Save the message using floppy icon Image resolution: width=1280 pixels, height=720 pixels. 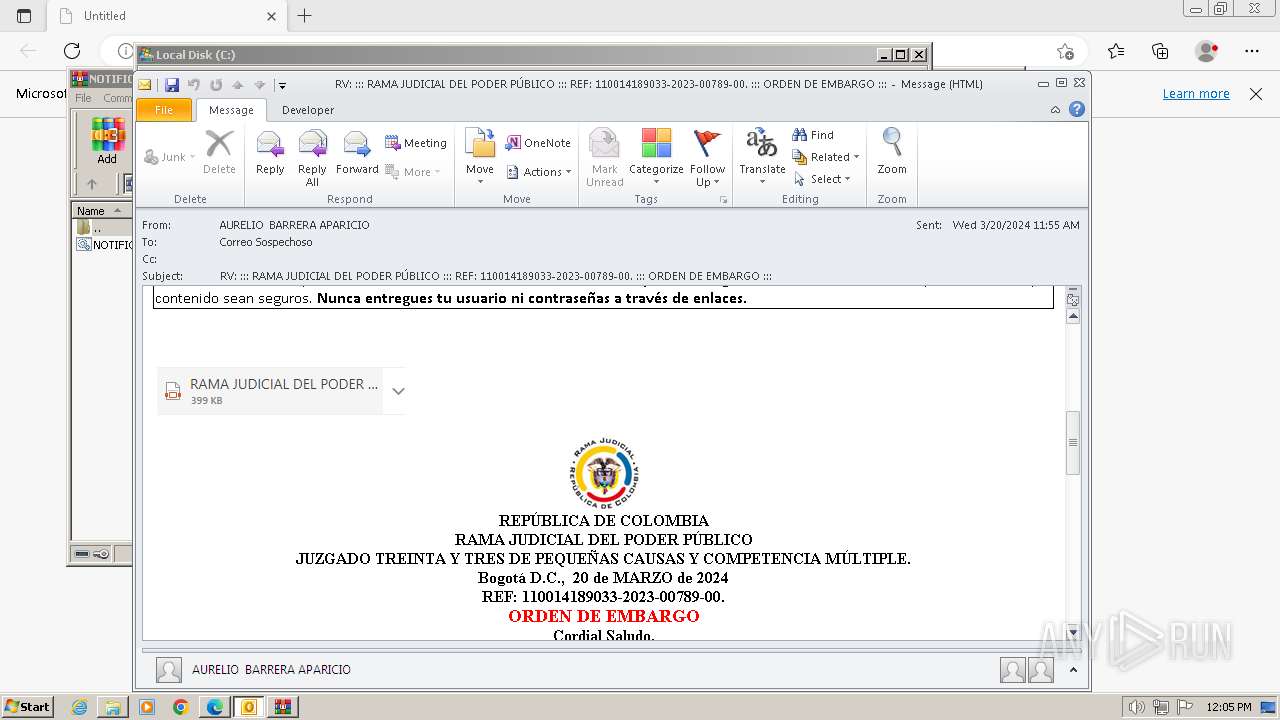pos(172,85)
